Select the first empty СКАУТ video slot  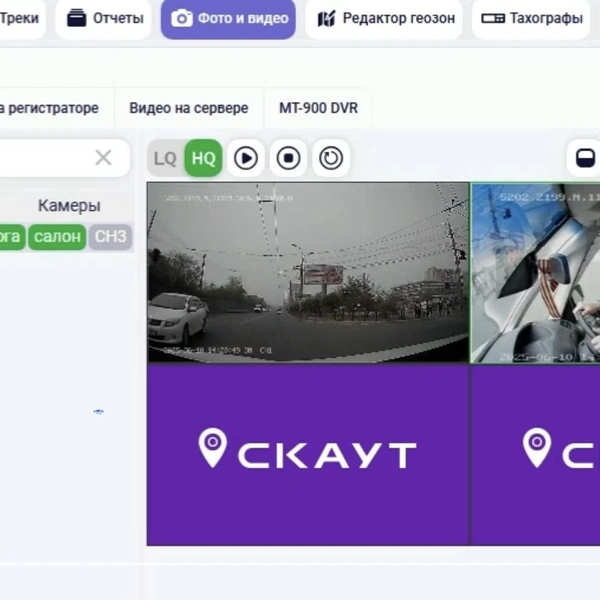[308, 455]
